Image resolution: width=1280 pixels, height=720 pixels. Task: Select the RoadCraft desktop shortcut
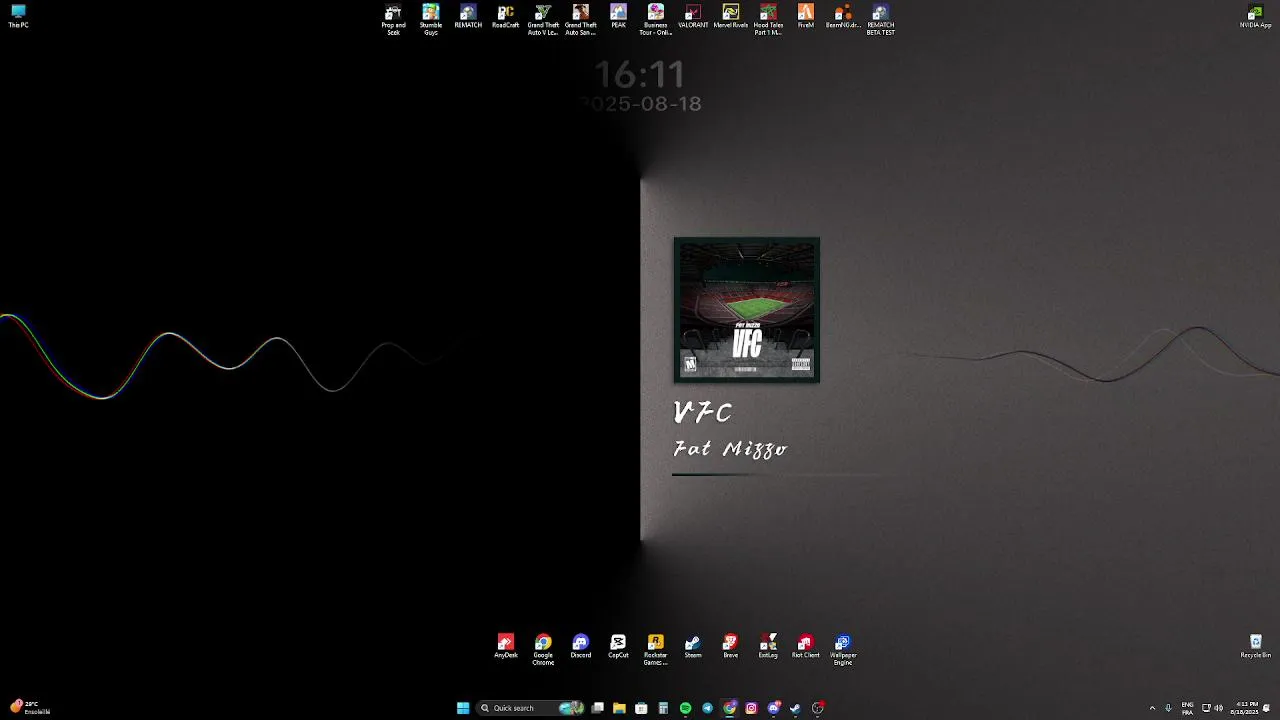pos(506,17)
